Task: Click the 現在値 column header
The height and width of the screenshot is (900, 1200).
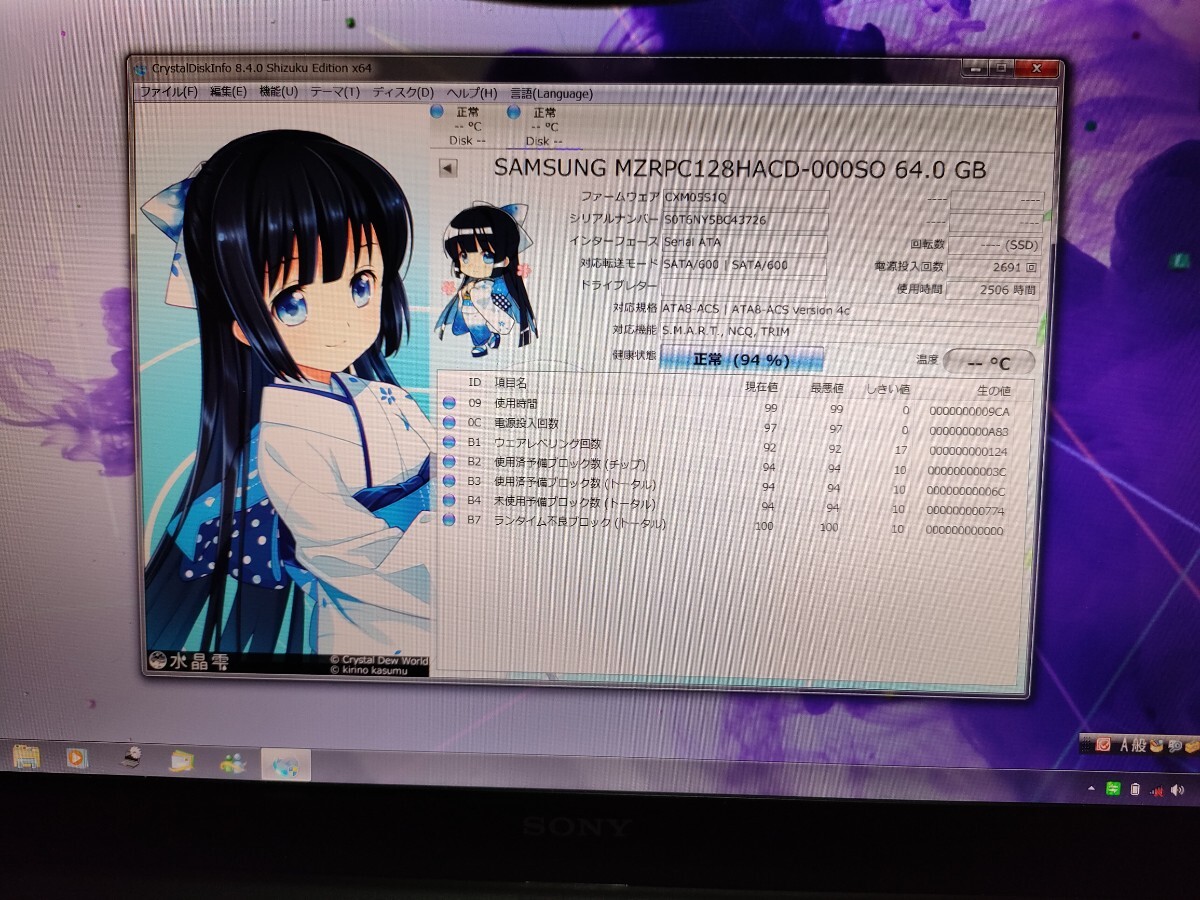Action: tap(761, 387)
